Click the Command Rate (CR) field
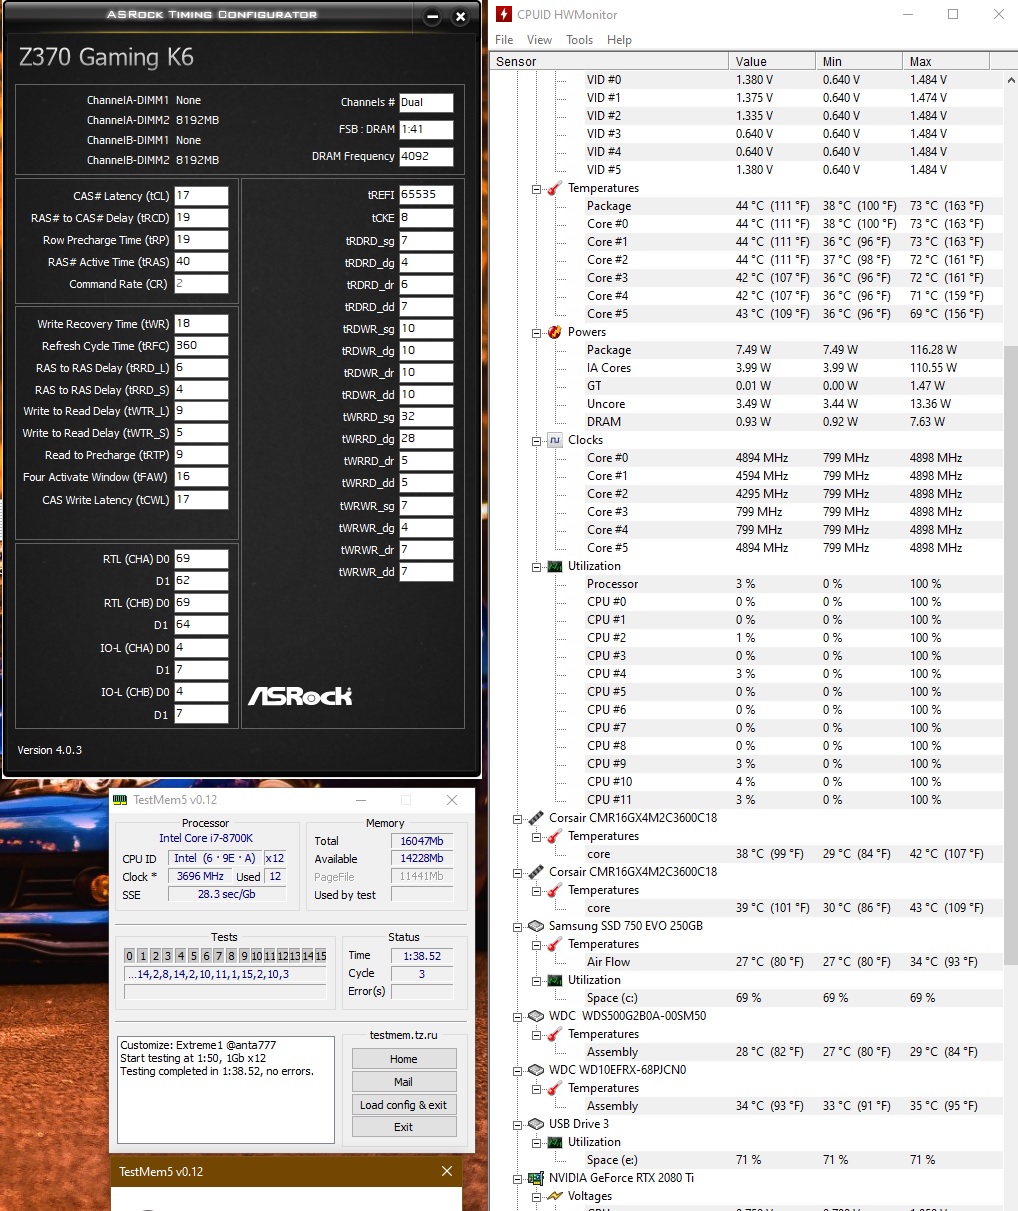 click(x=201, y=284)
